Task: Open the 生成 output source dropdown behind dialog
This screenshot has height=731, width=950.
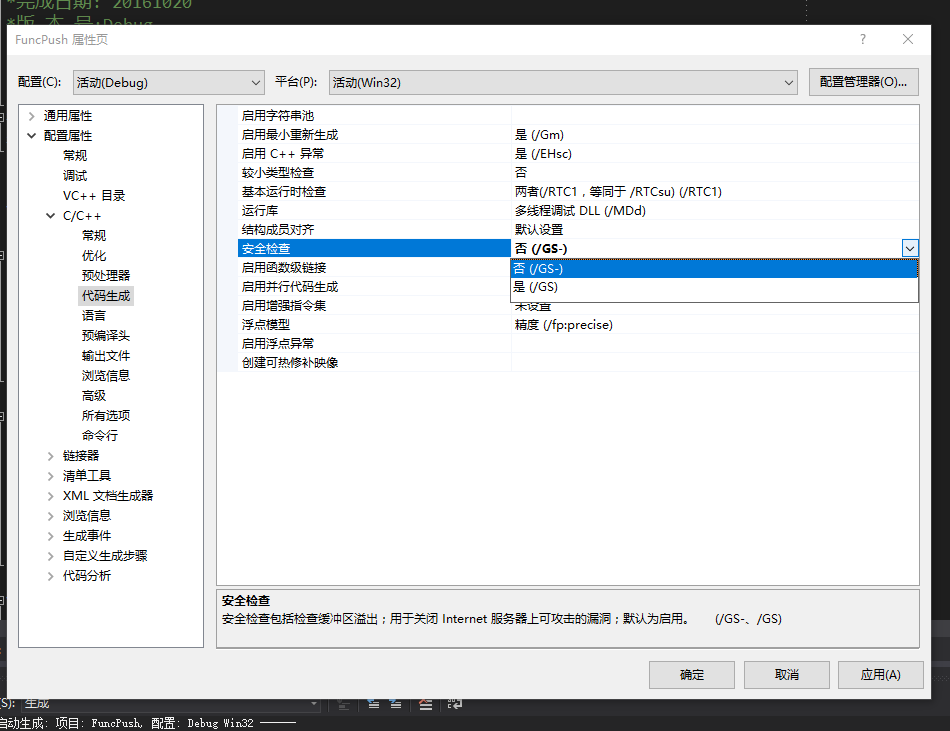Action: (314, 704)
